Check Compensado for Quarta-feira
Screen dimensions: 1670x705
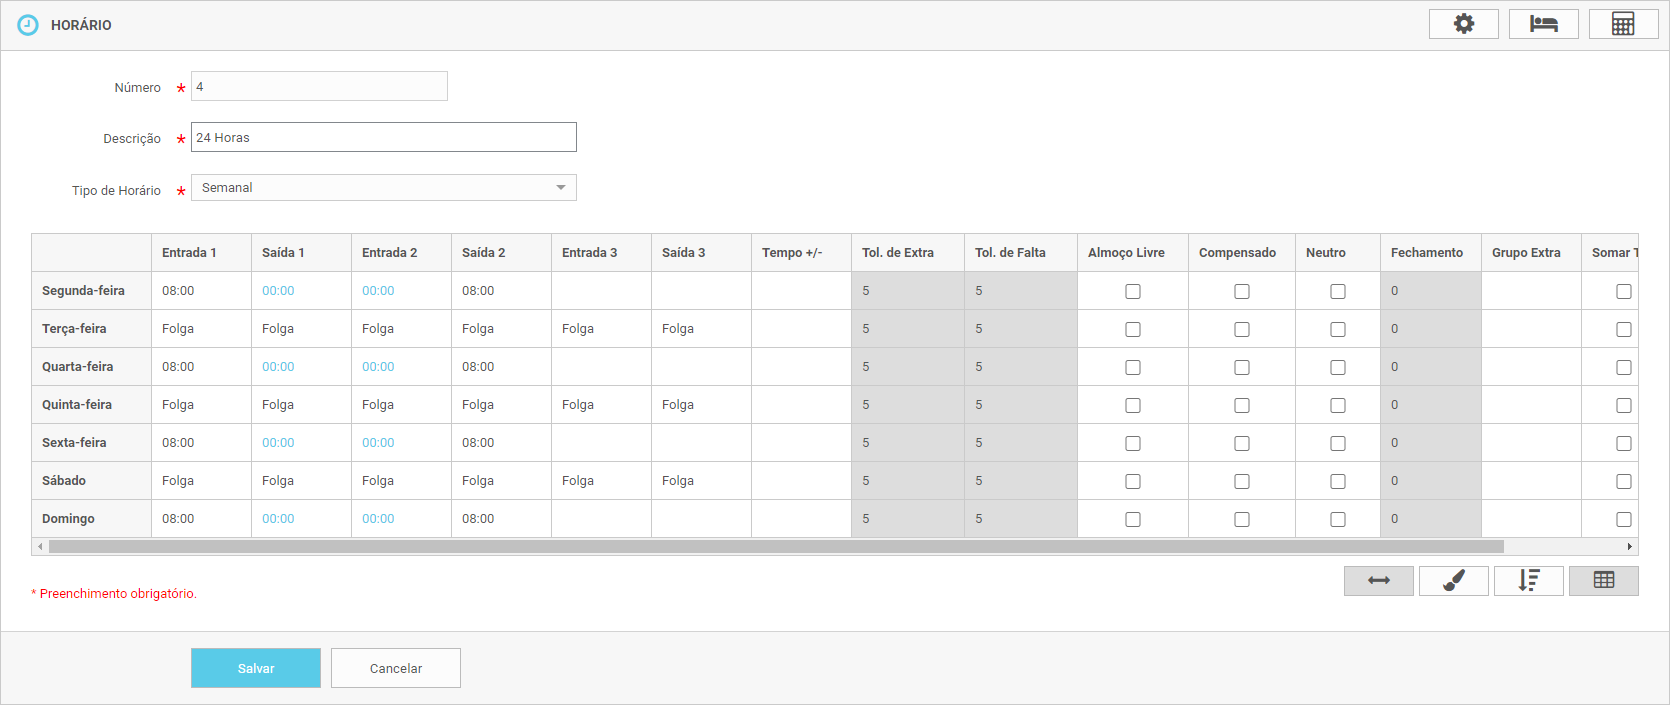click(1241, 367)
